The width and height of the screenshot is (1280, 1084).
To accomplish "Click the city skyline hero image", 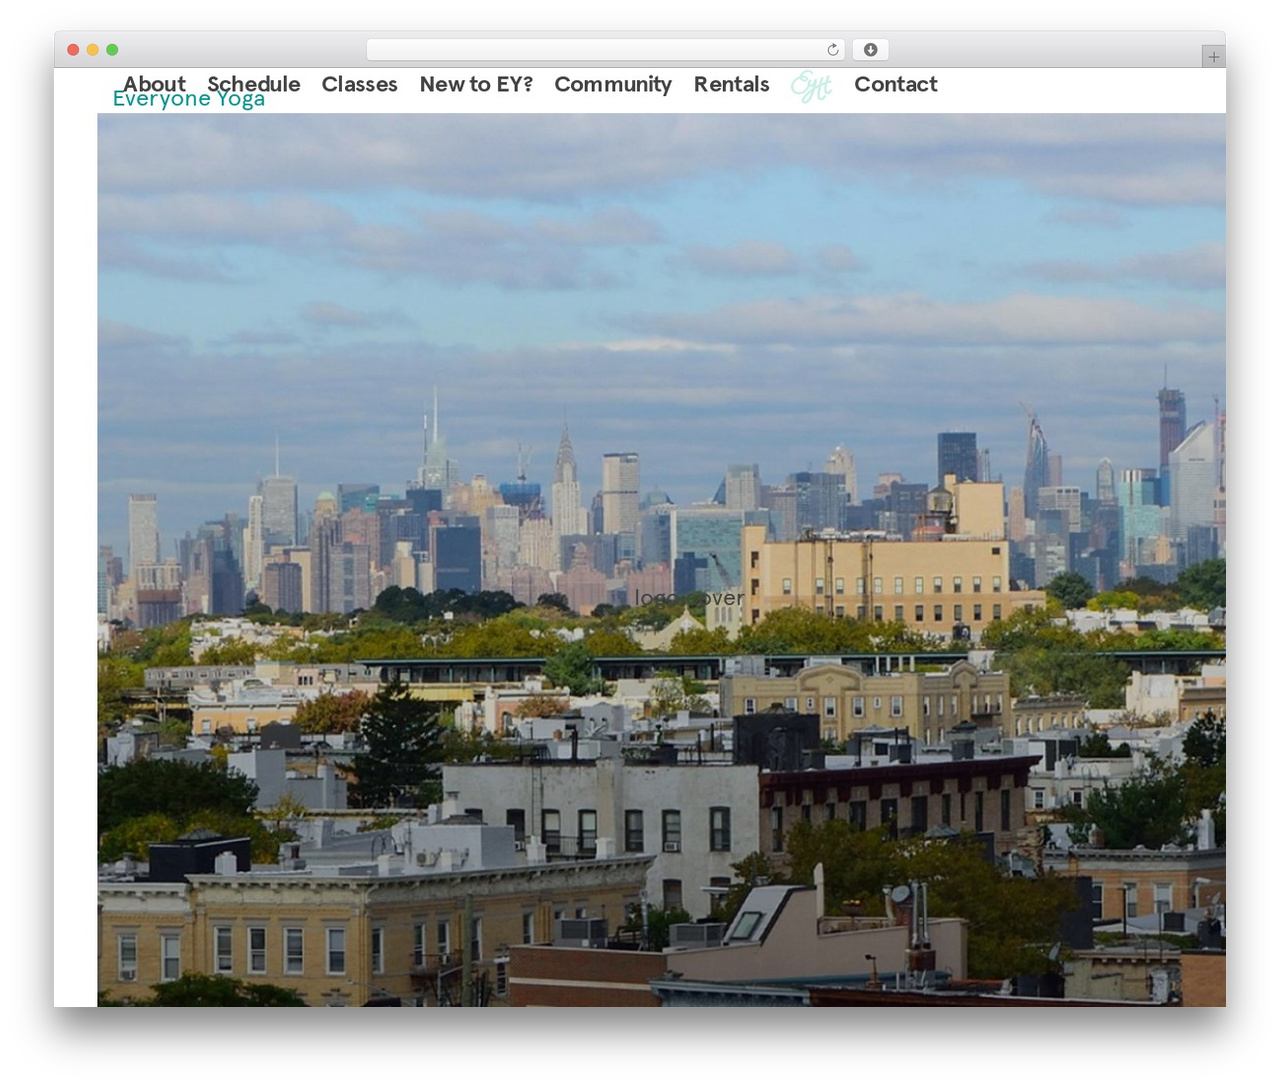I will click(661, 560).
